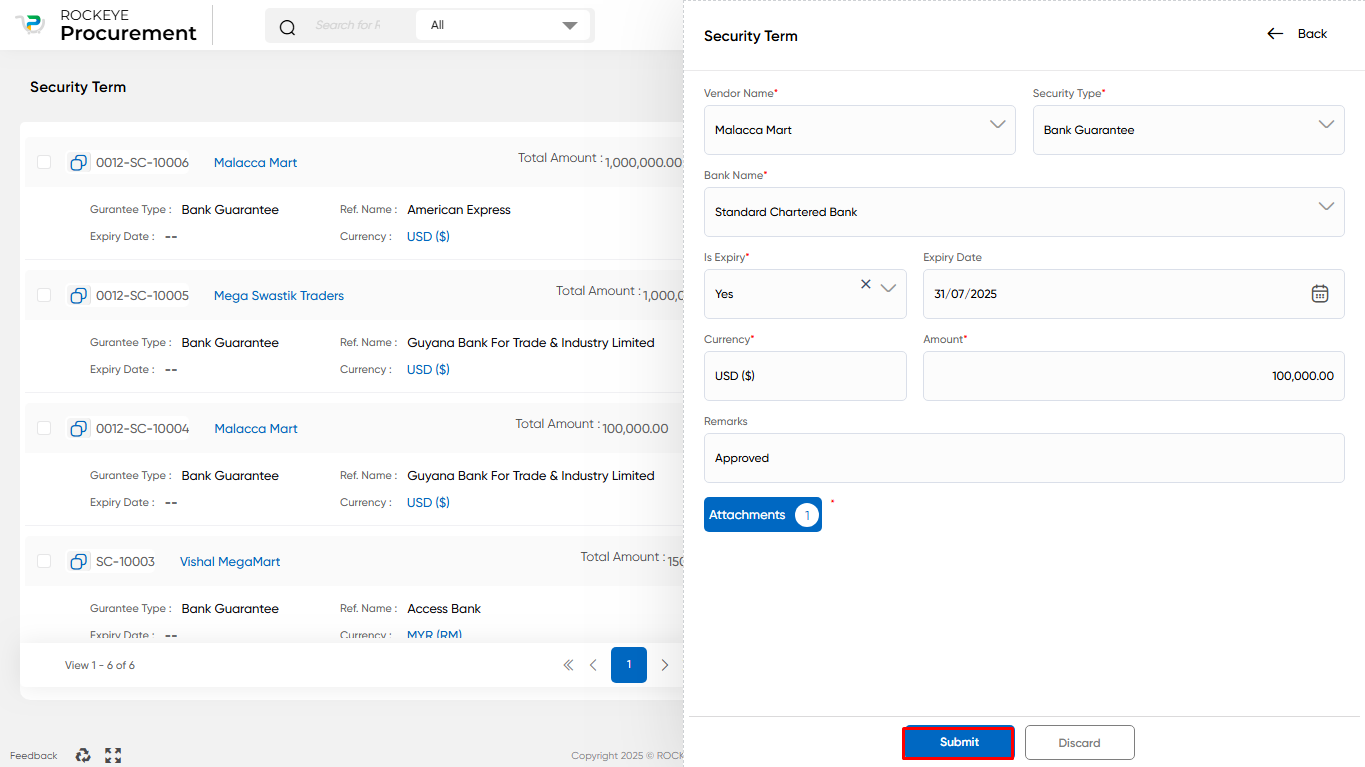Viewport: 1365px width, 767px height.
Task: Click the Submit button
Action: tap(959, 742)
